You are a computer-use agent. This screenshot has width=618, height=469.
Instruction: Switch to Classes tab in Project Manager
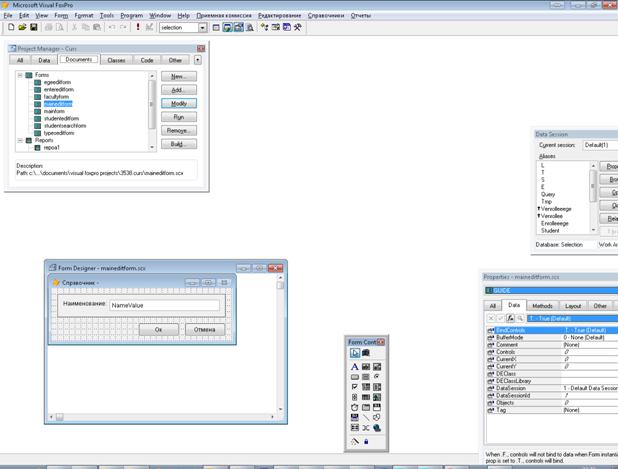tap(116, 60)
